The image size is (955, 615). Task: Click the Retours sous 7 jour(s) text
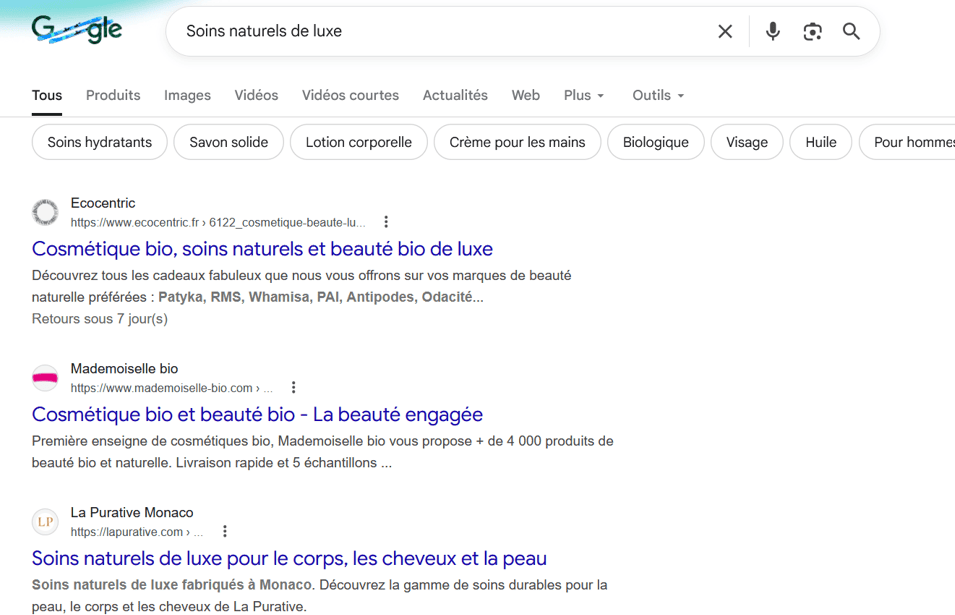100,319
